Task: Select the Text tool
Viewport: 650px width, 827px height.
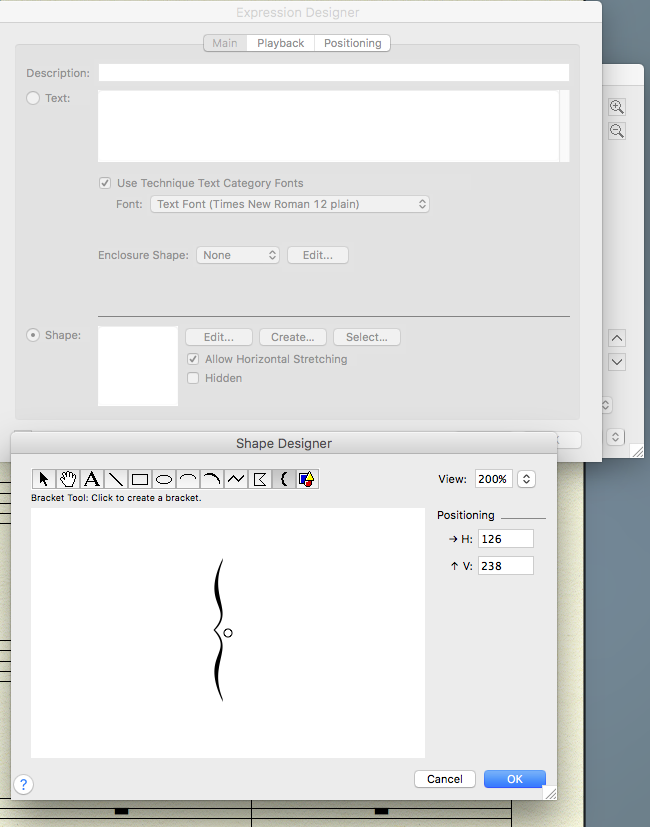Action: [92, 479]
